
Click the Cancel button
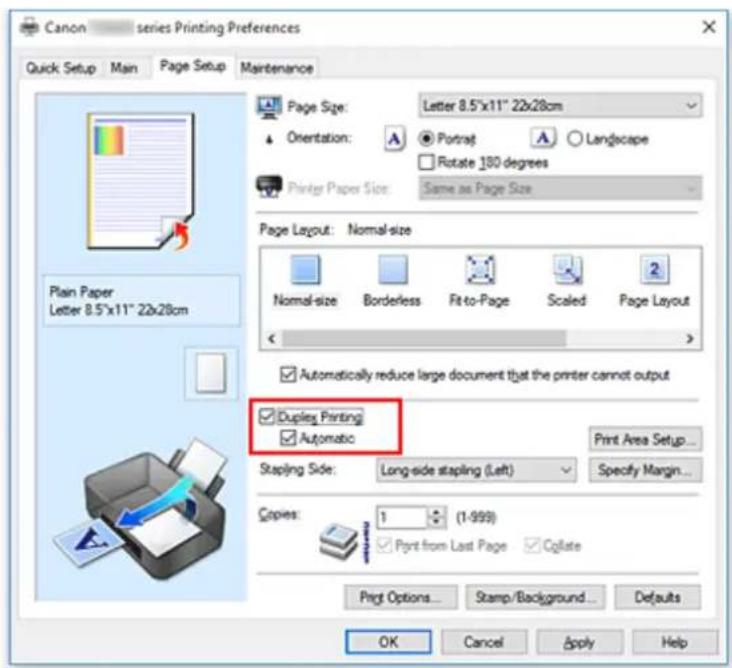click(484, 642)
